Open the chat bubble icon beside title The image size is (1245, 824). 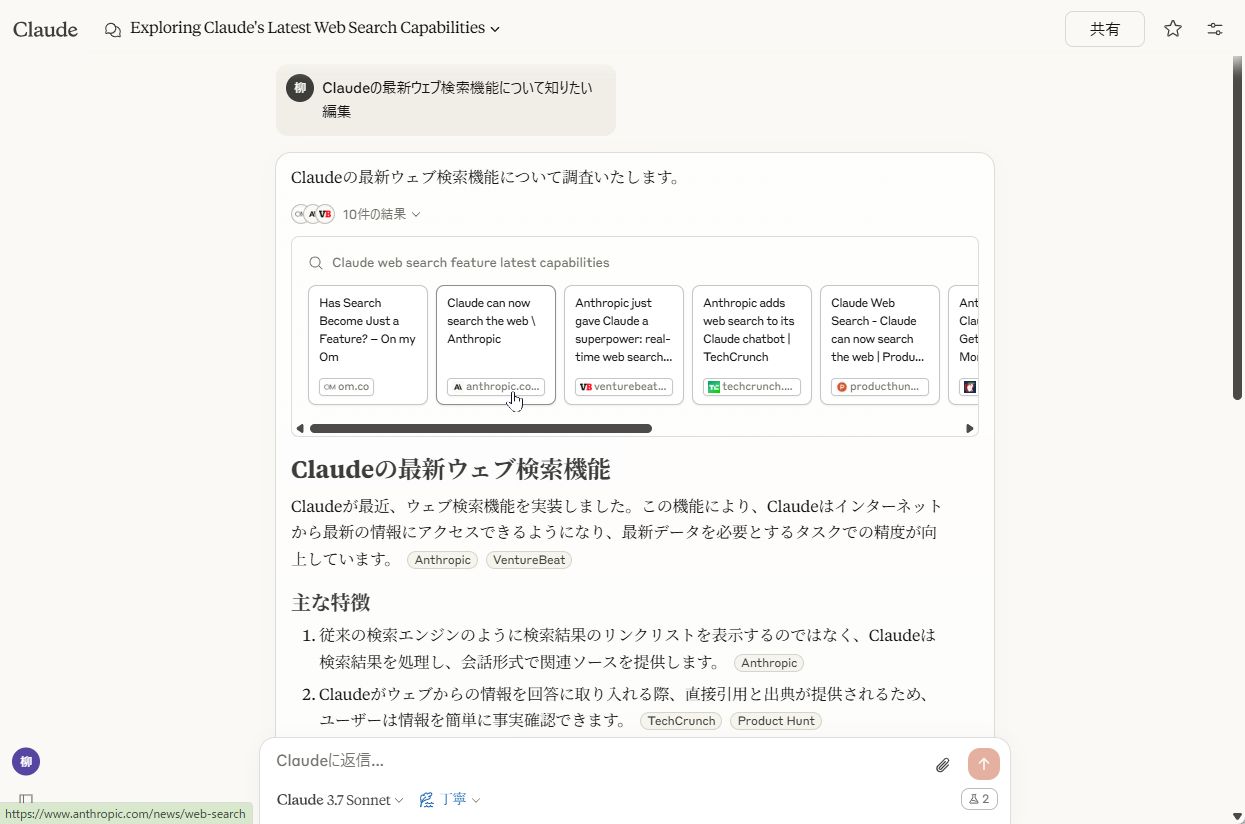pos(113,29)
